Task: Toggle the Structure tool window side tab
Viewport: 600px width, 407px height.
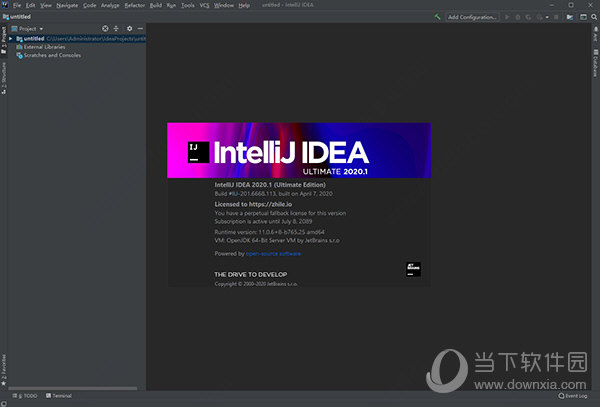Action: [3, 78]
